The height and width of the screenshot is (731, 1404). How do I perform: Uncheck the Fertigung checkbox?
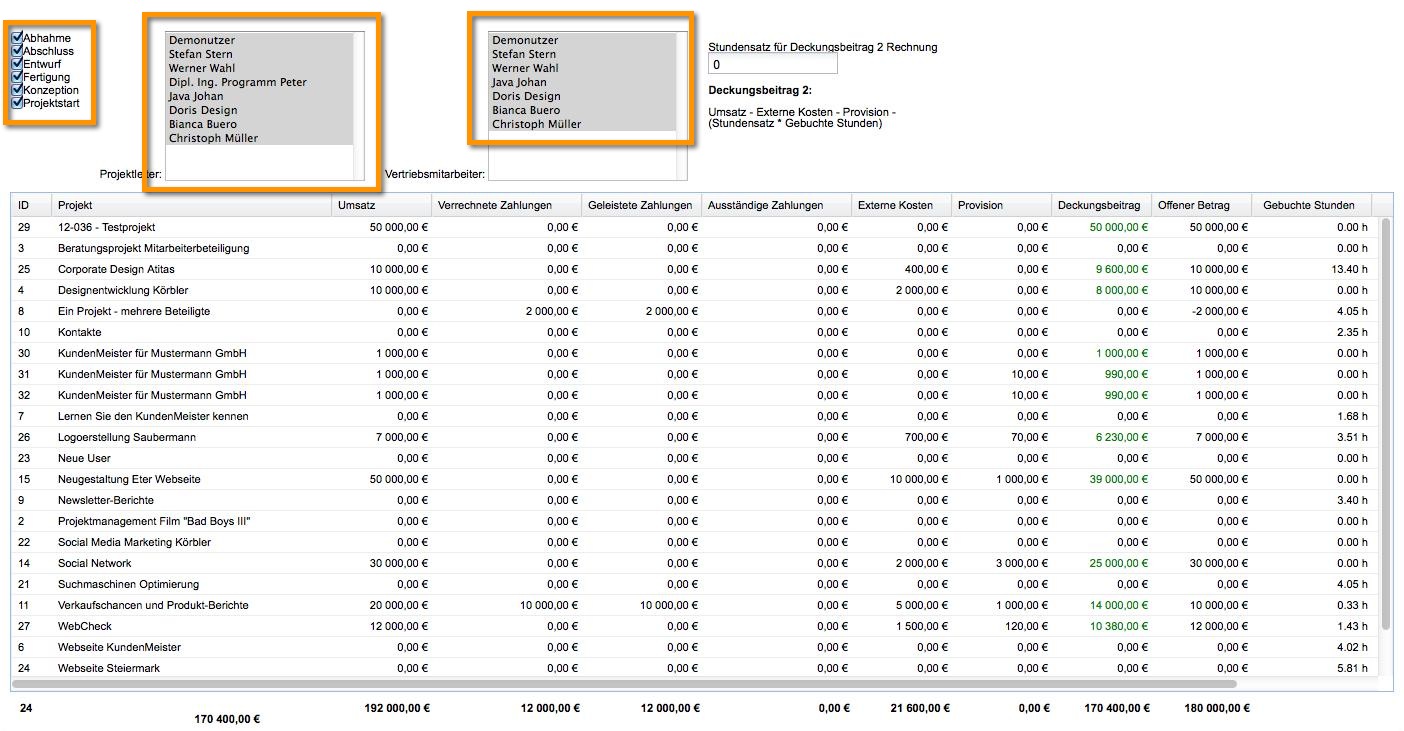[x=17, y=77]
